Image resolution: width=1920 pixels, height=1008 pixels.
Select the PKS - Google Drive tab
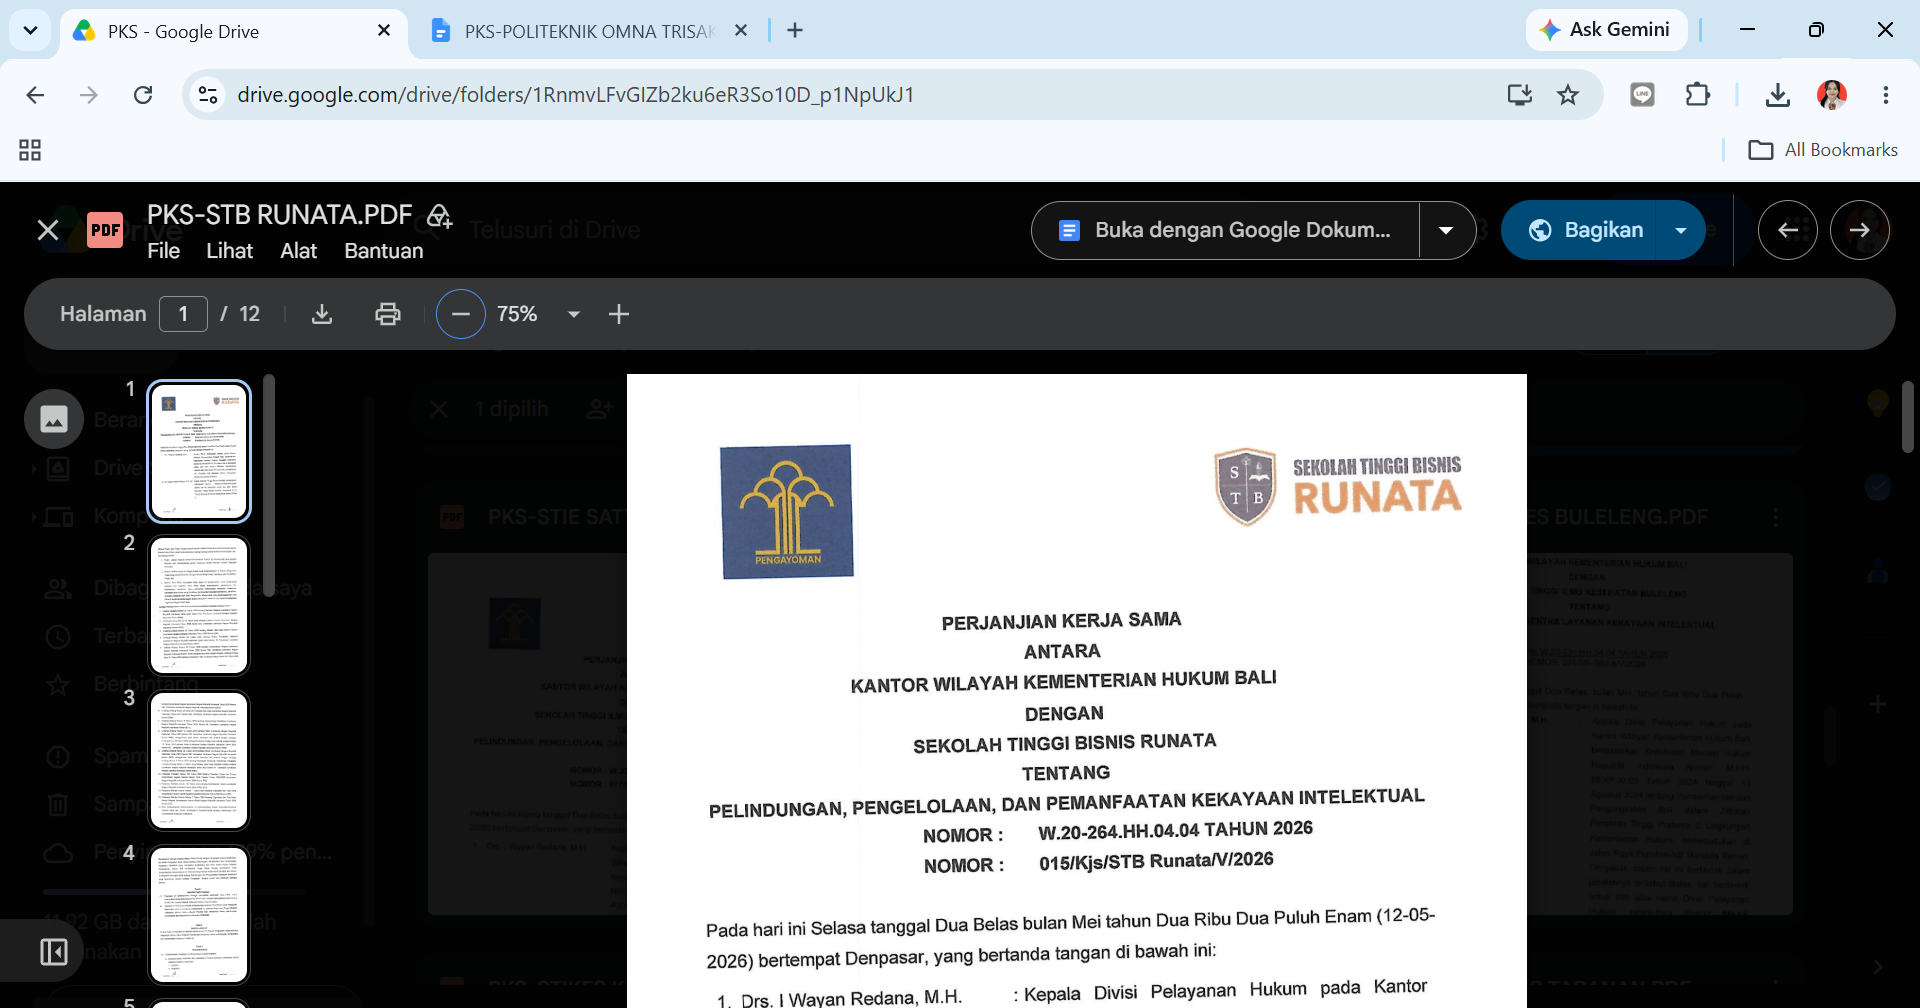pyautogui.click(x=232, y=31)
